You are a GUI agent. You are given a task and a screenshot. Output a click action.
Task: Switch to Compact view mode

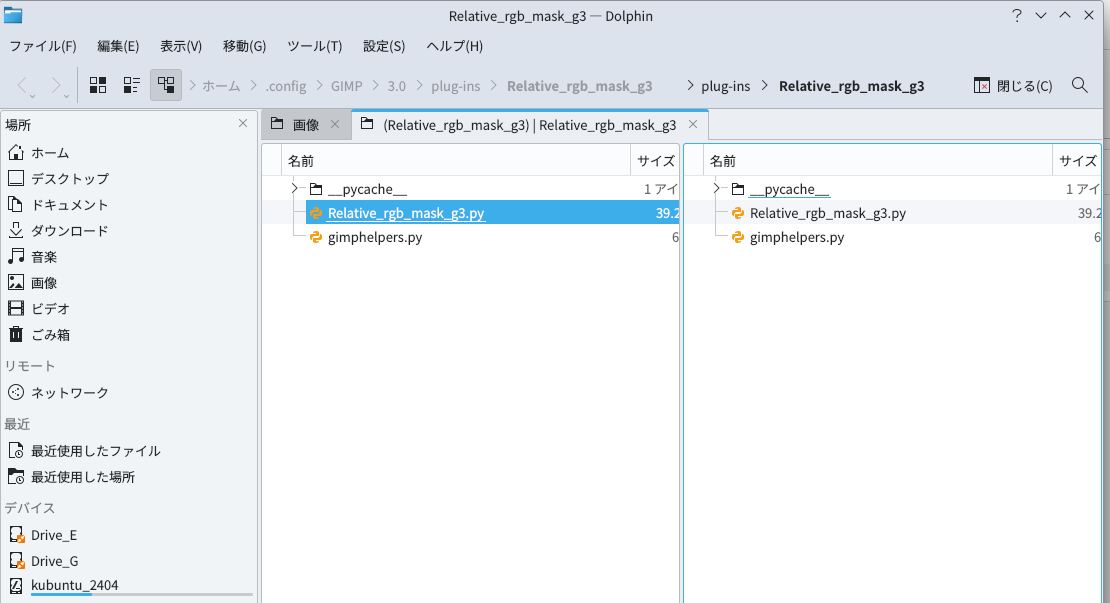[x=132, y=85]
